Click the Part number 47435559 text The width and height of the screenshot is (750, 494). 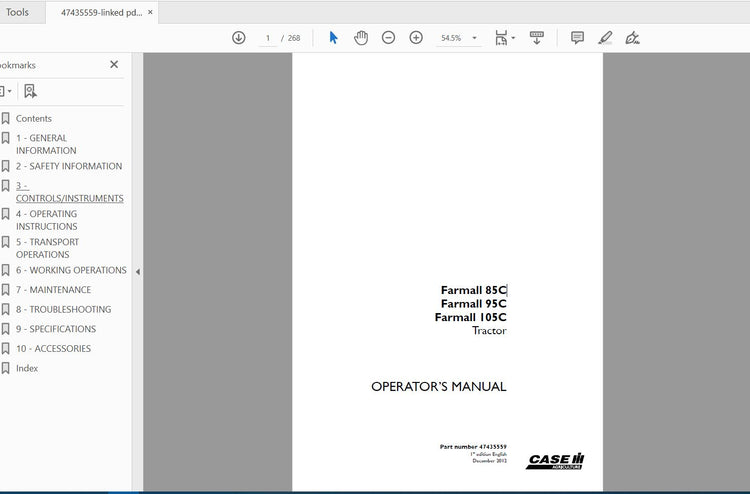[473, 447]
